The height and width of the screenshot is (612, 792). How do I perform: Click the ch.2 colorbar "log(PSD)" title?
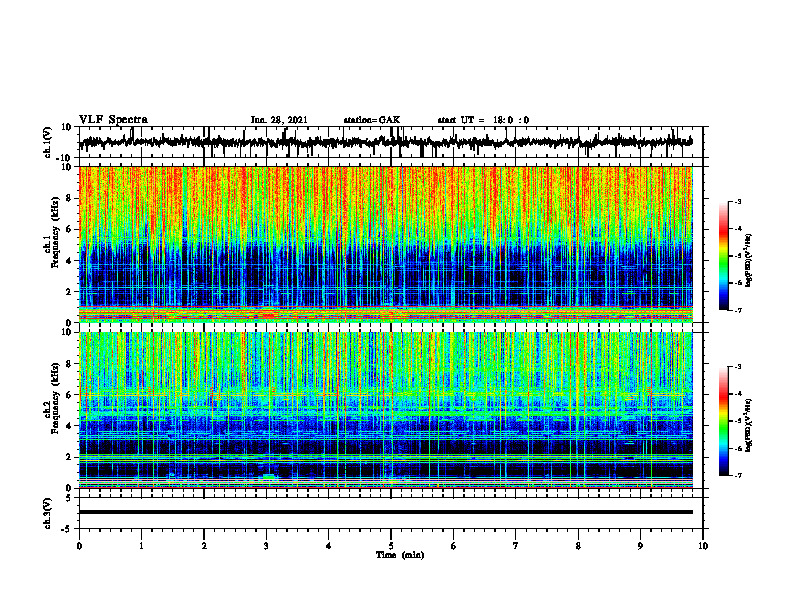pos(749,425)
